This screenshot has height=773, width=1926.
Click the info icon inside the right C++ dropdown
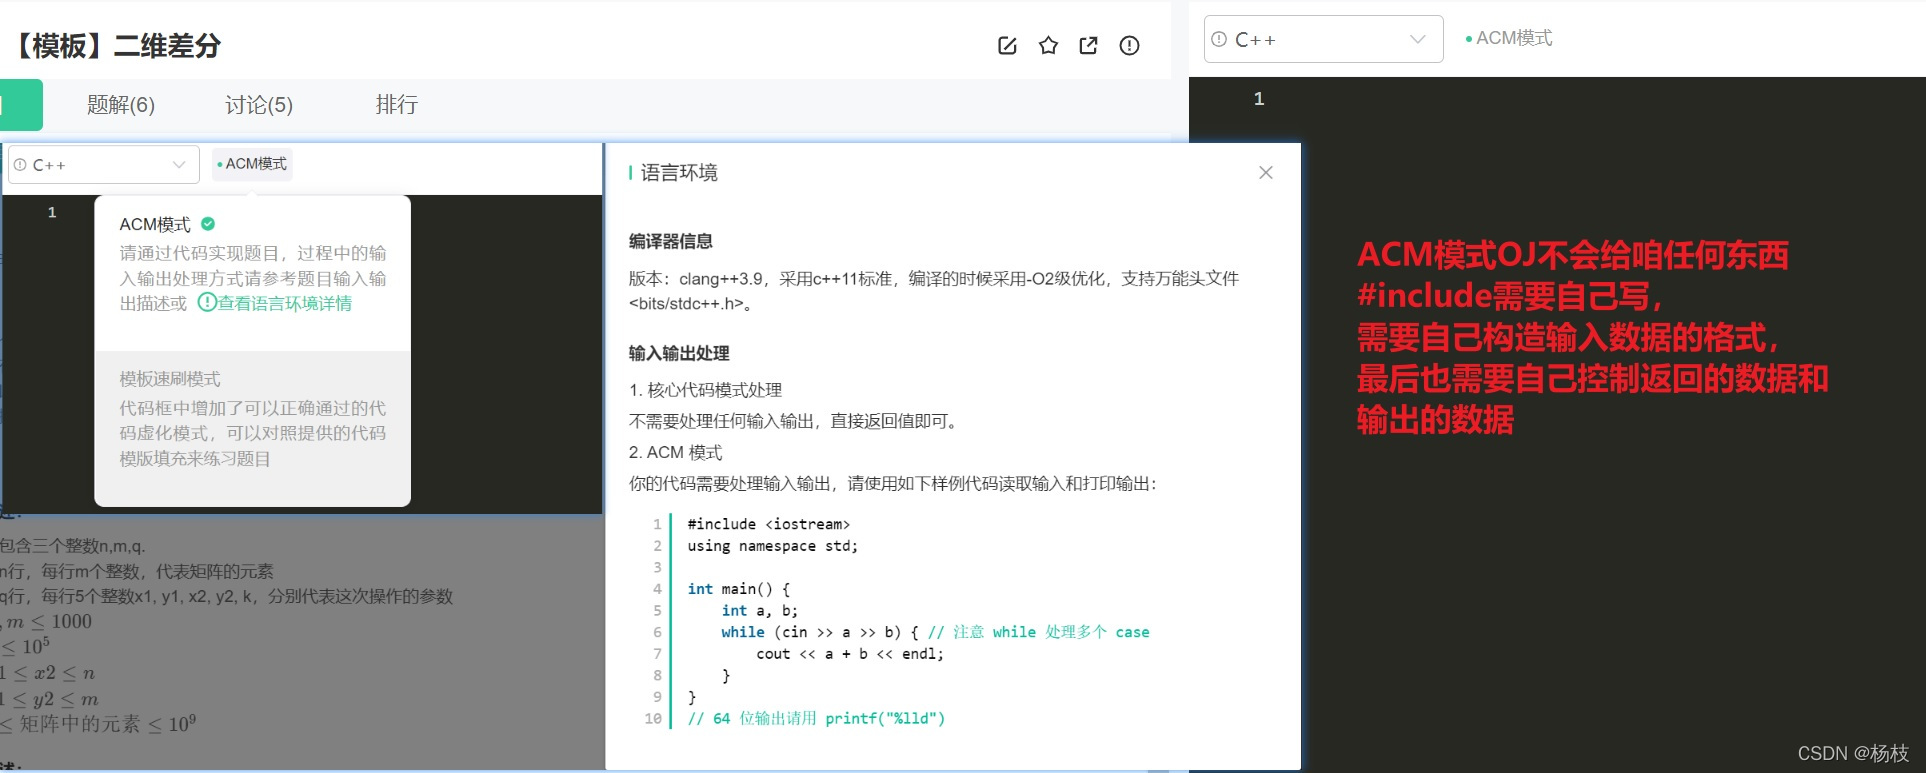(x=1219, y=39)
